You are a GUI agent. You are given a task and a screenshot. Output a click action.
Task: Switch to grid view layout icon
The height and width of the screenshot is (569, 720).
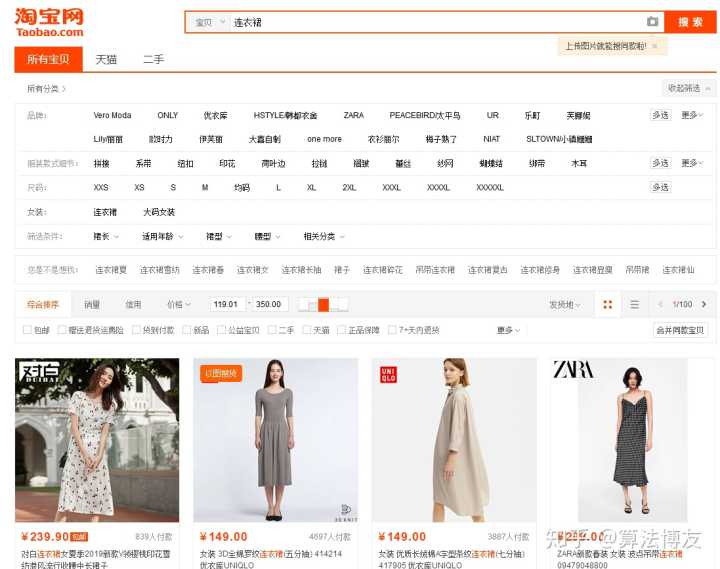pyautogui.click(x=607, y=304)
